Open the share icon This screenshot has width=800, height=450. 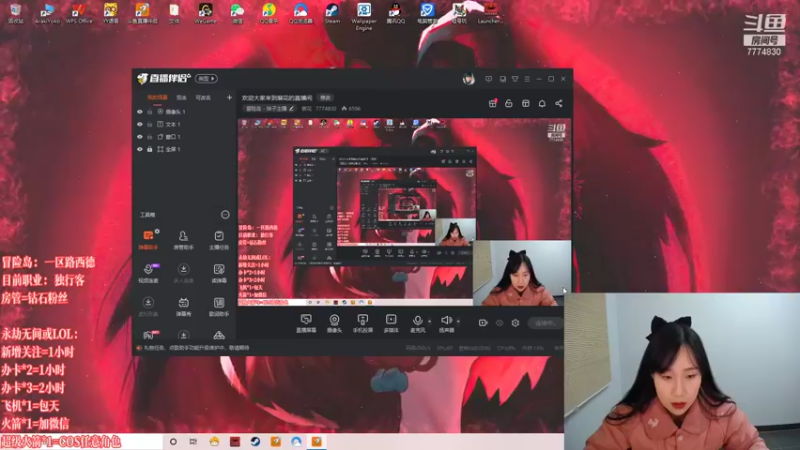(559, 104)
